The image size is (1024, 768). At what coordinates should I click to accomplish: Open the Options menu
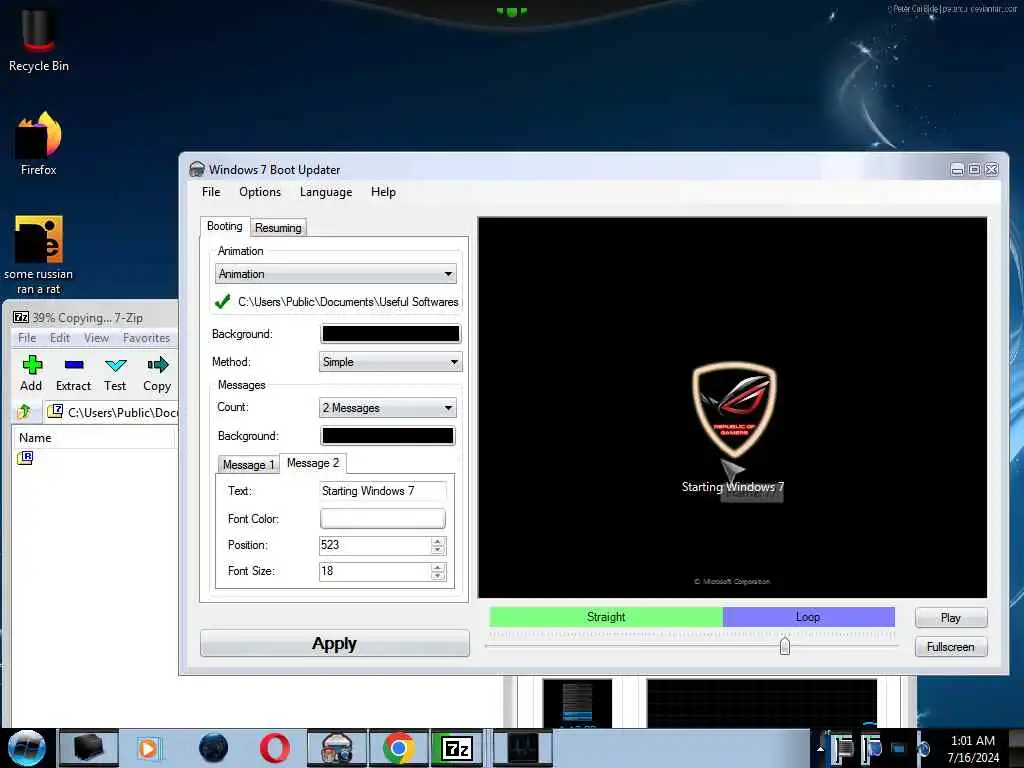point(260,192)
